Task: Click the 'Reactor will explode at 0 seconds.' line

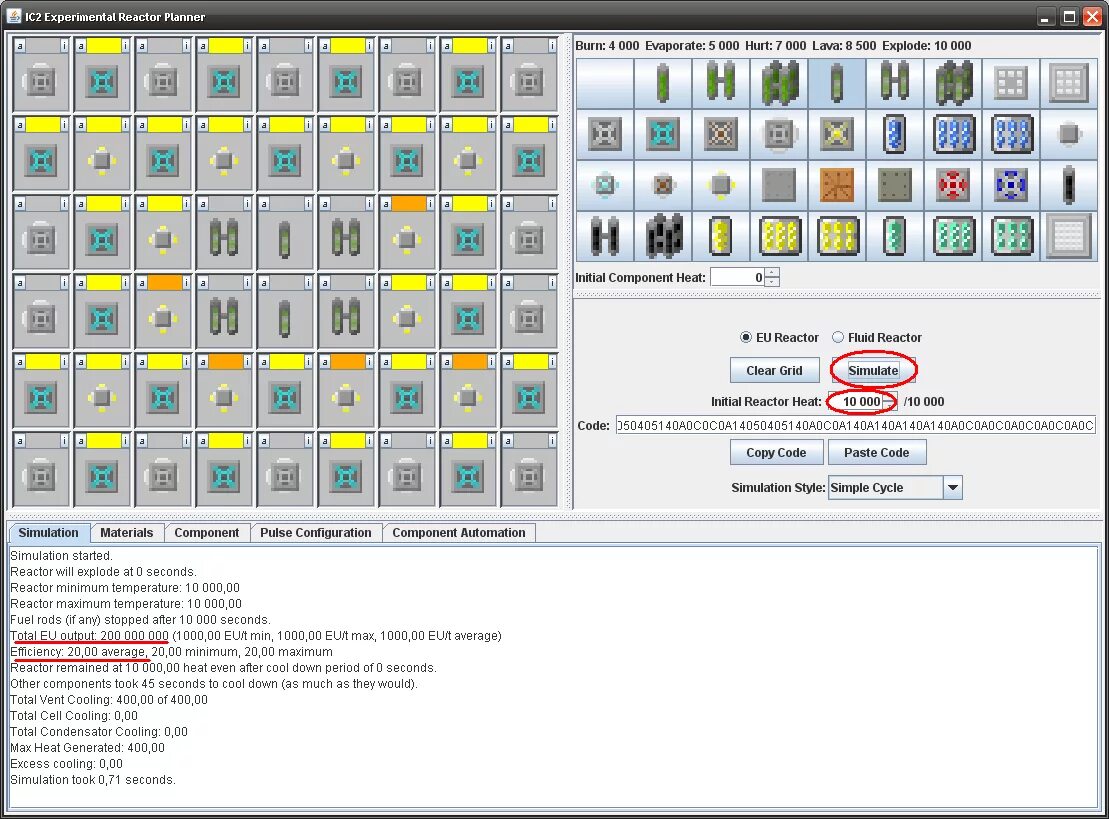Action: click(103, 571)
